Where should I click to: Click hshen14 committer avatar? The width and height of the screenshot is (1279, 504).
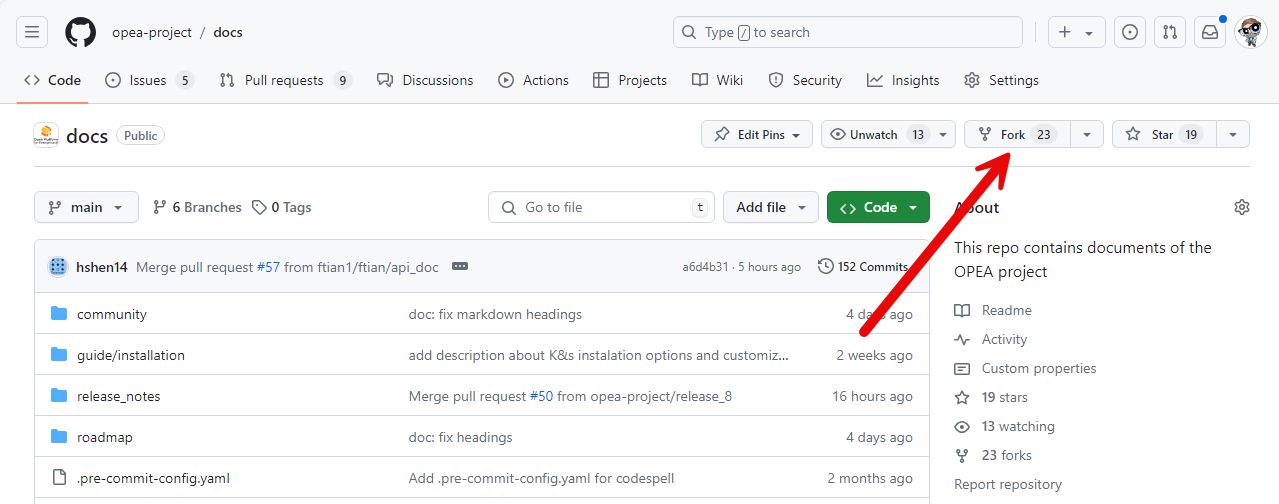(x=58, y=266)
